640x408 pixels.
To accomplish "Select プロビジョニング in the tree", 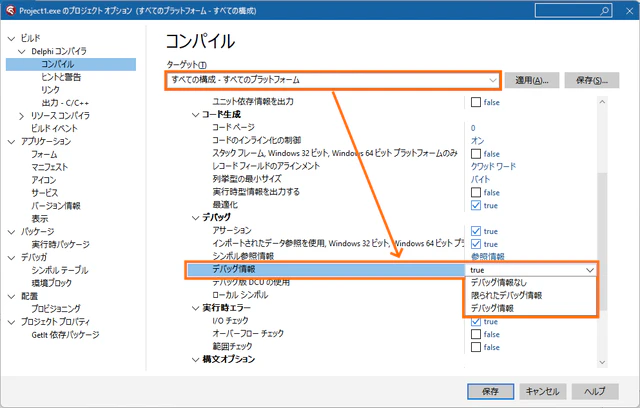I will pyautogui.click(x=56, y=309).
